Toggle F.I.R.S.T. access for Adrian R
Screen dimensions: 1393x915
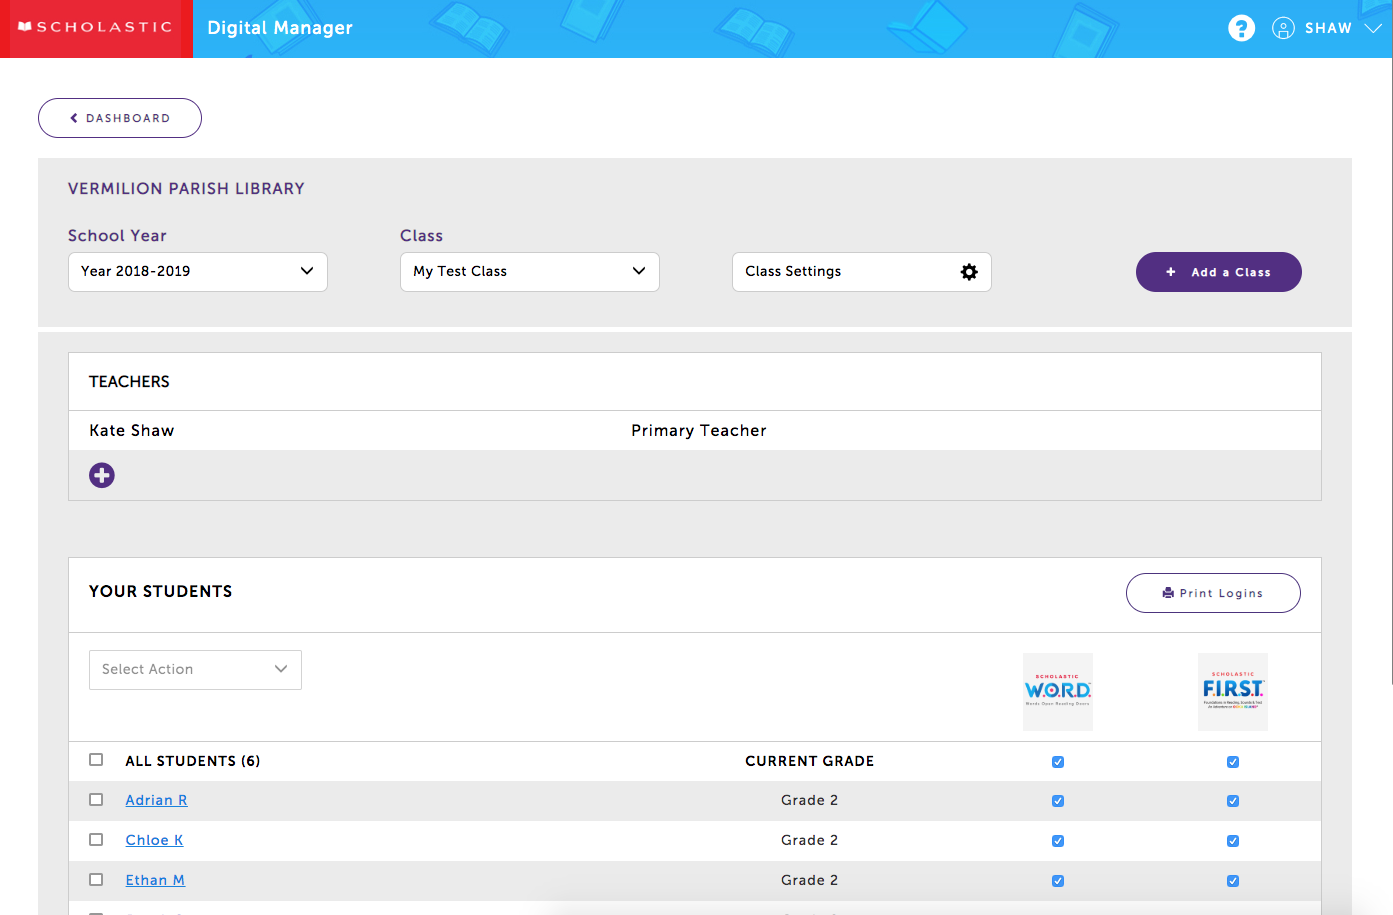pos(1233,801)
